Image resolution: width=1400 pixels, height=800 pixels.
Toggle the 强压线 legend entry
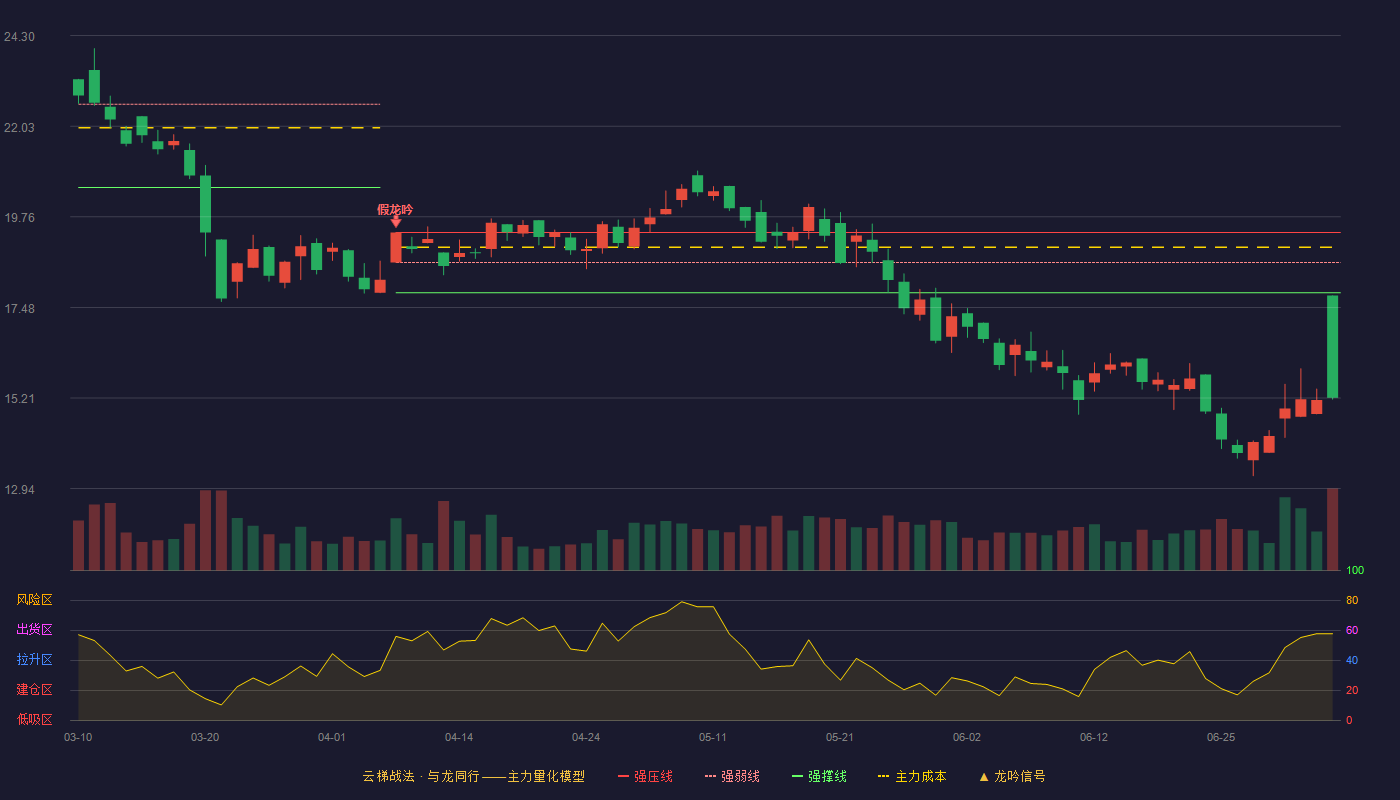(x=645, y=776)
